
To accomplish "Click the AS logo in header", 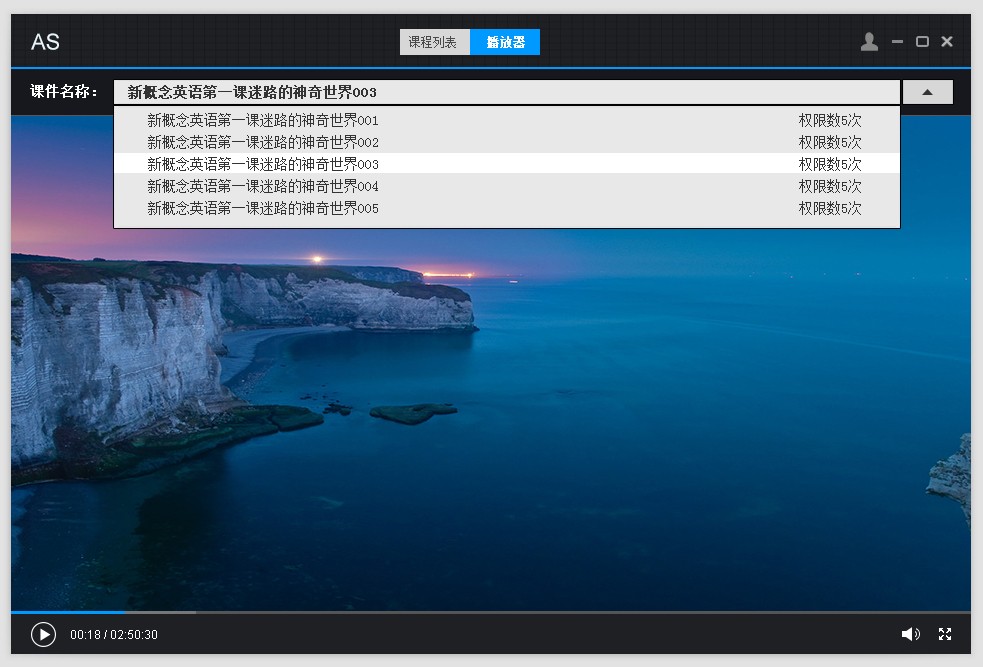I will coord(45,42).
